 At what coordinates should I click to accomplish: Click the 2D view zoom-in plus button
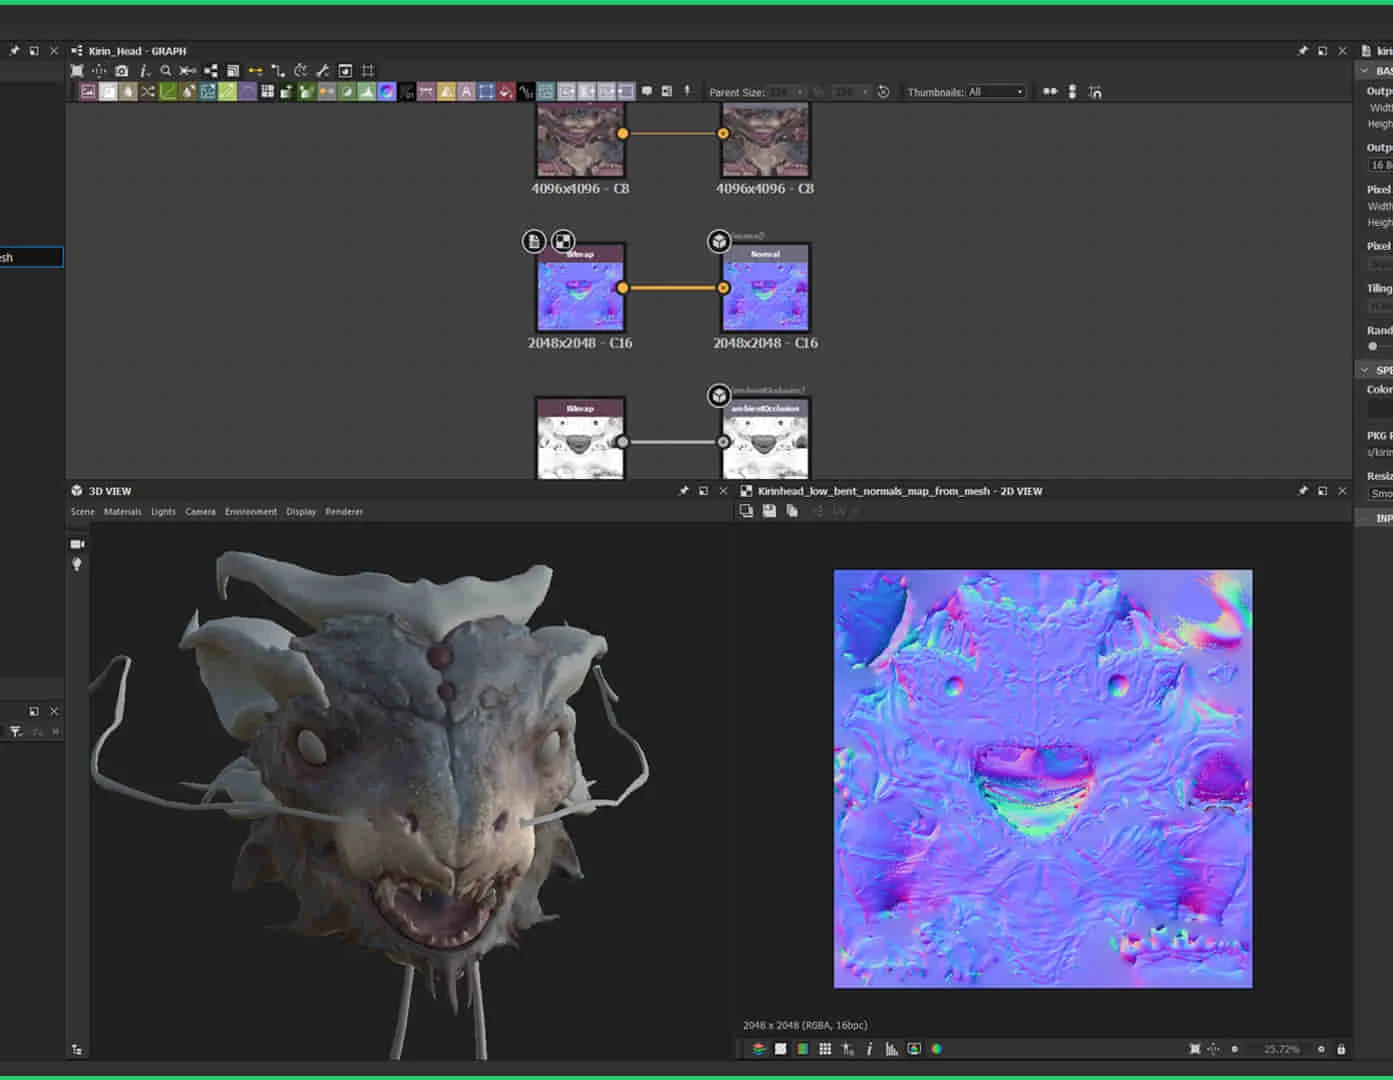pyautogui.click(x=1321, y=1049)
